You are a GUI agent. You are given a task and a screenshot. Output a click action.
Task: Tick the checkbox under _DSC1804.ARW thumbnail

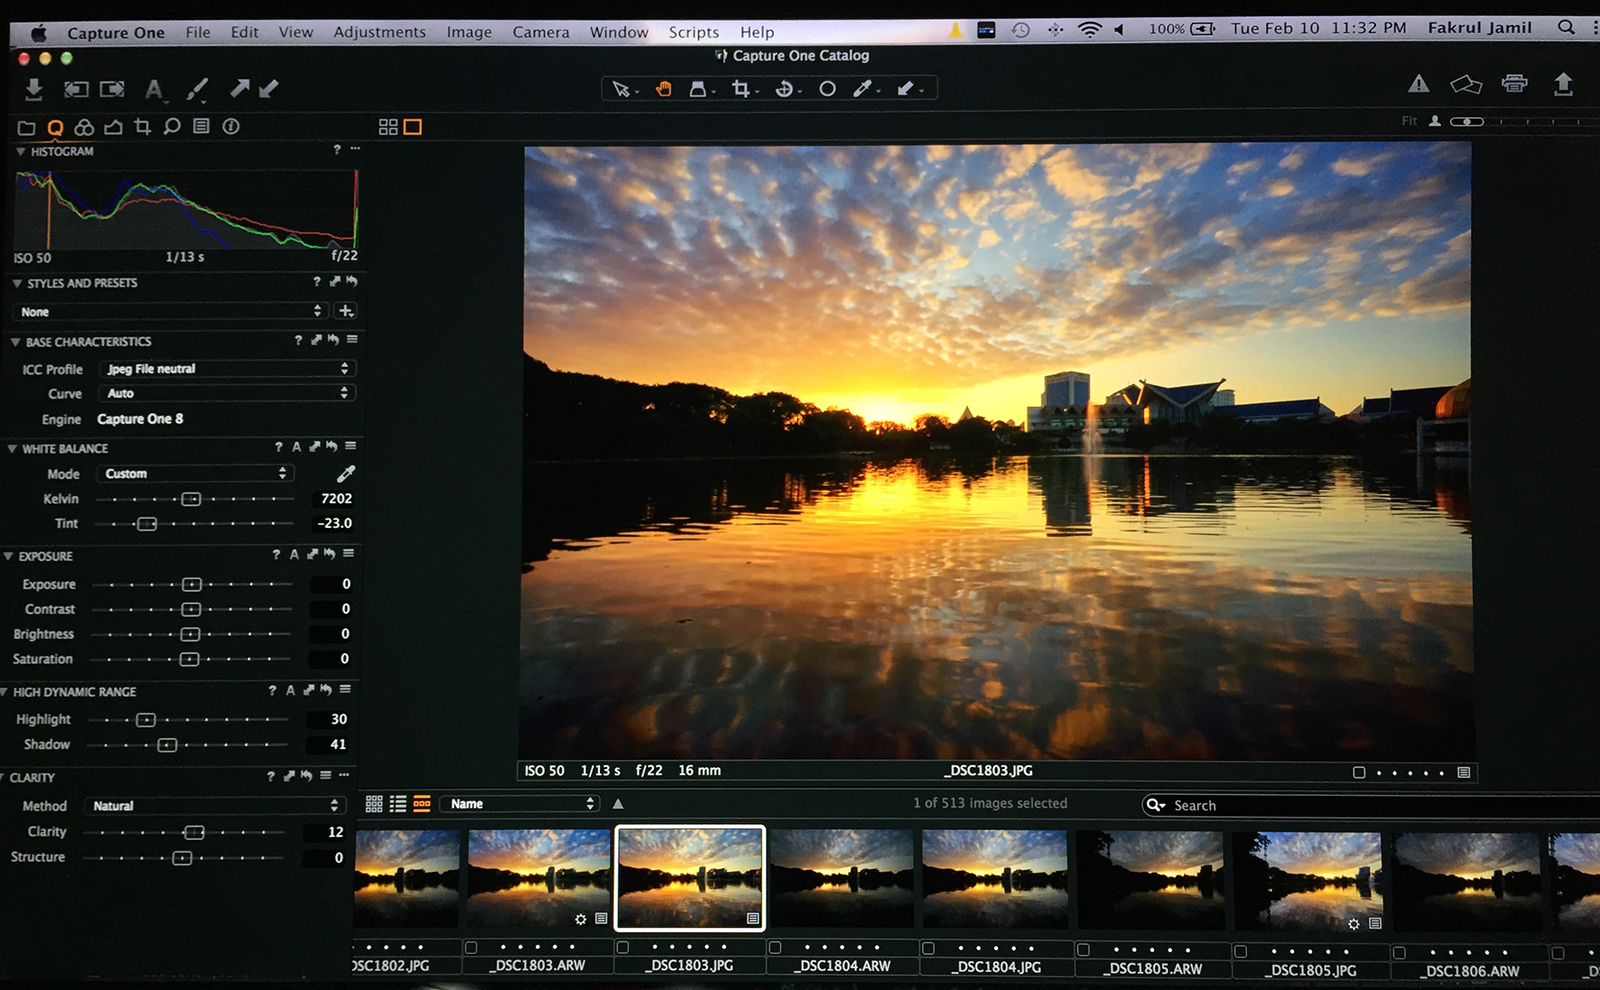(x=775, y=947)
